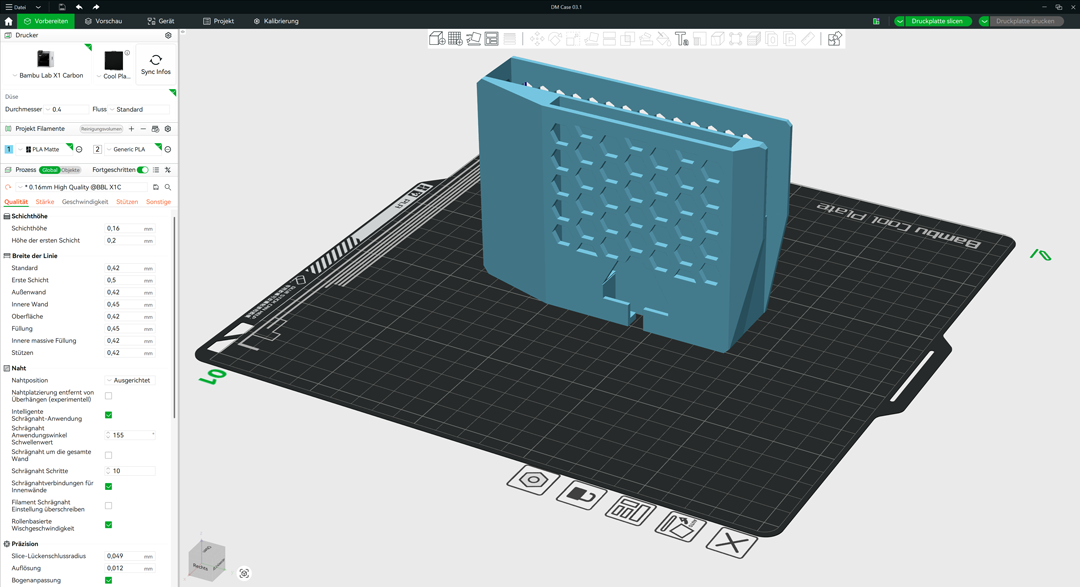Open the Fluss Standard dropdown
The height and width of the screenshot is (587, 1080).
pos(140,110)
